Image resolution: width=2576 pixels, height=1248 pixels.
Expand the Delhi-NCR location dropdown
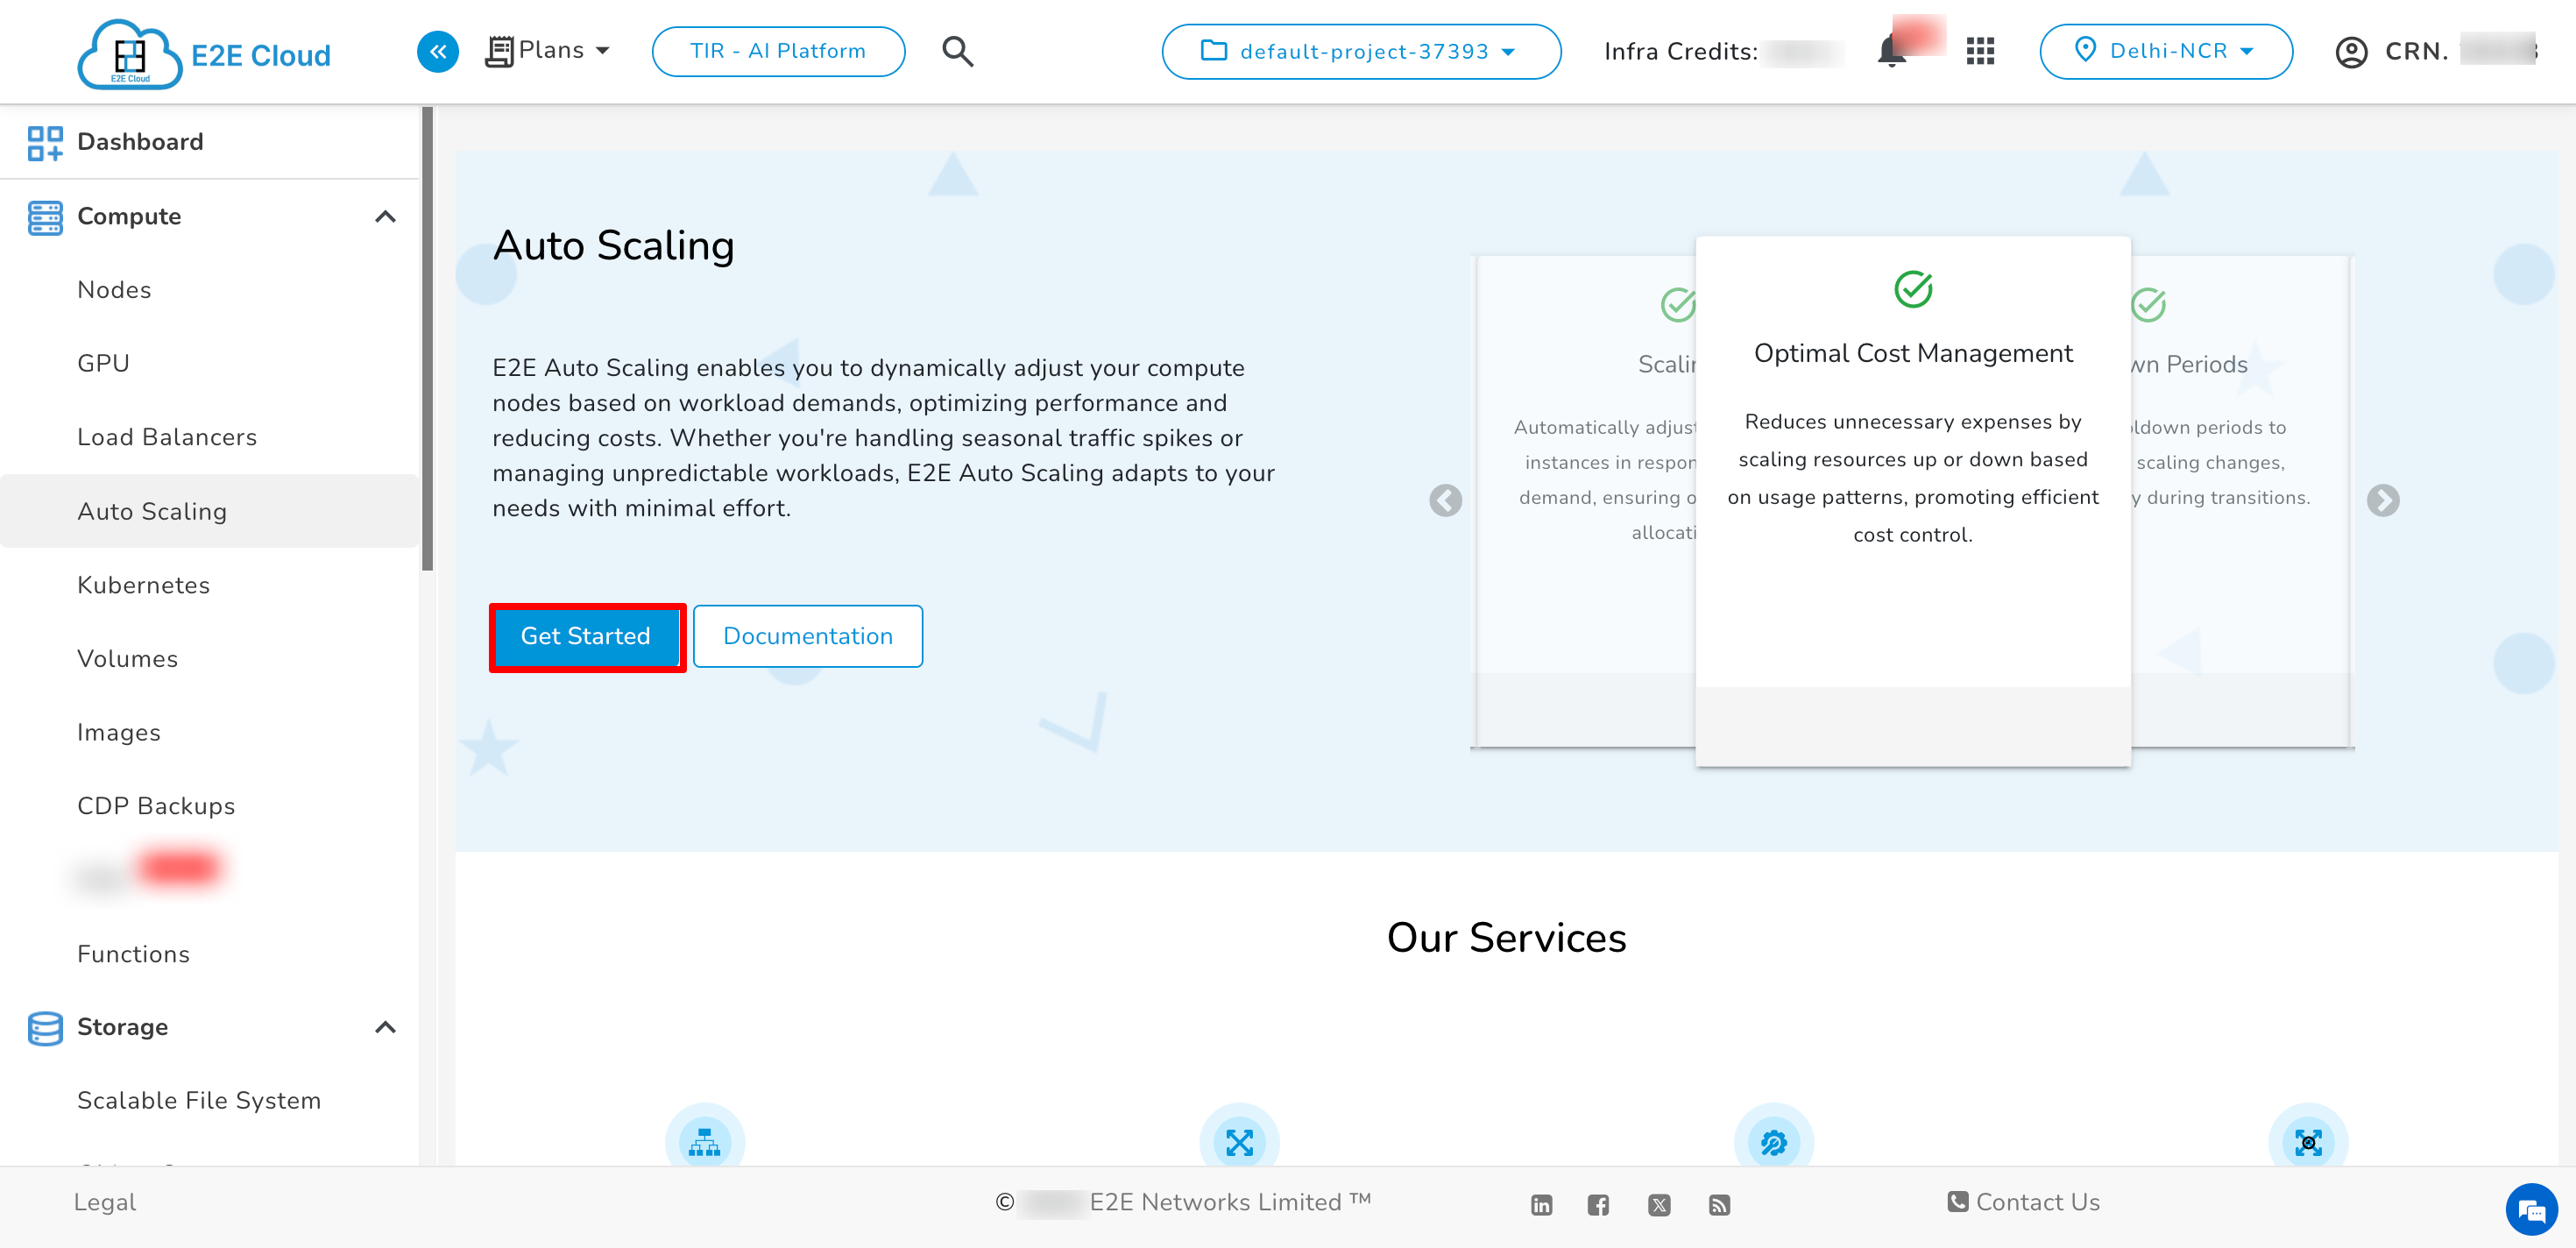[x=2166, y=51]
